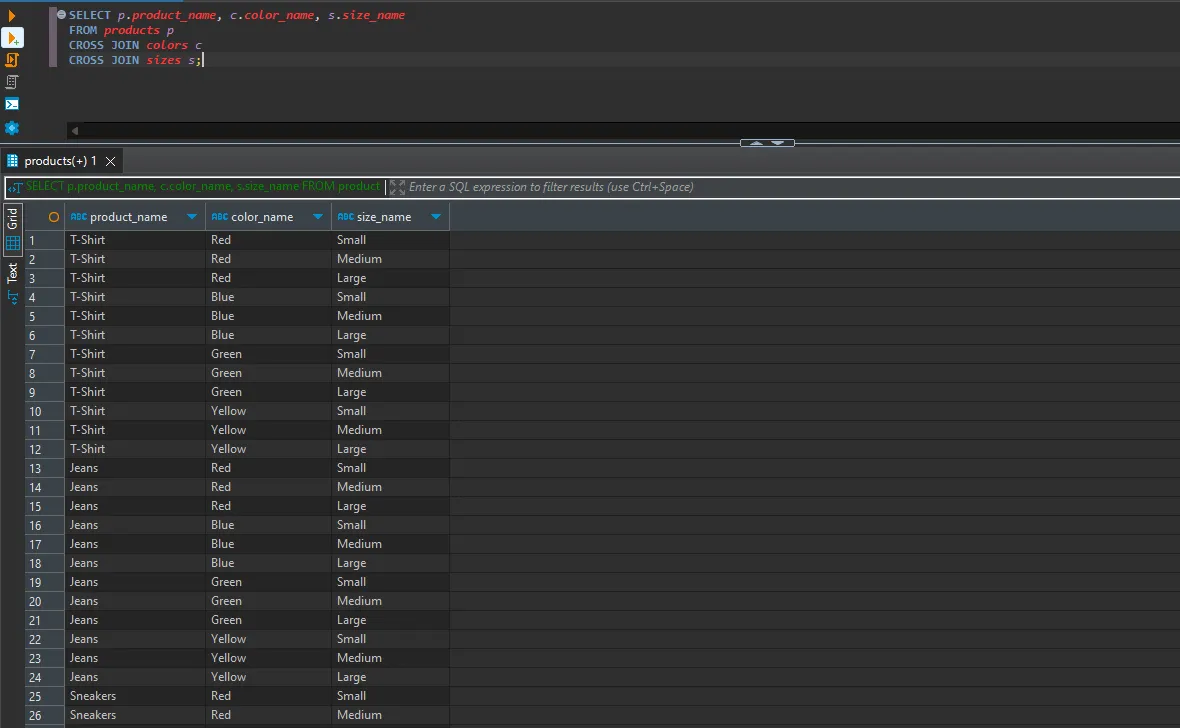Select the Sneakers cell in row 25

coord(135,696)
